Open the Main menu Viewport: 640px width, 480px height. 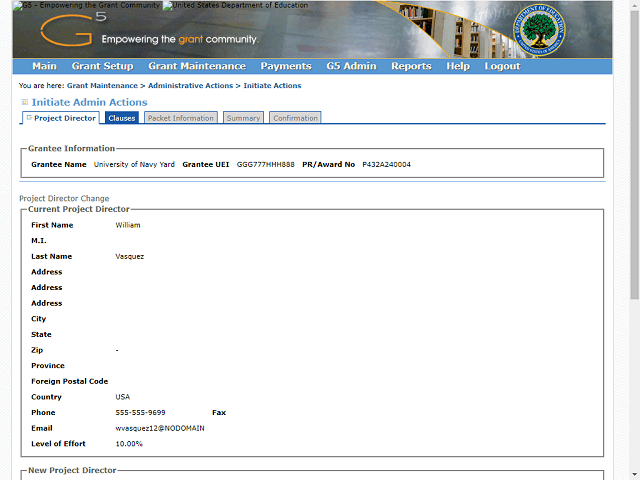(44, 66)
